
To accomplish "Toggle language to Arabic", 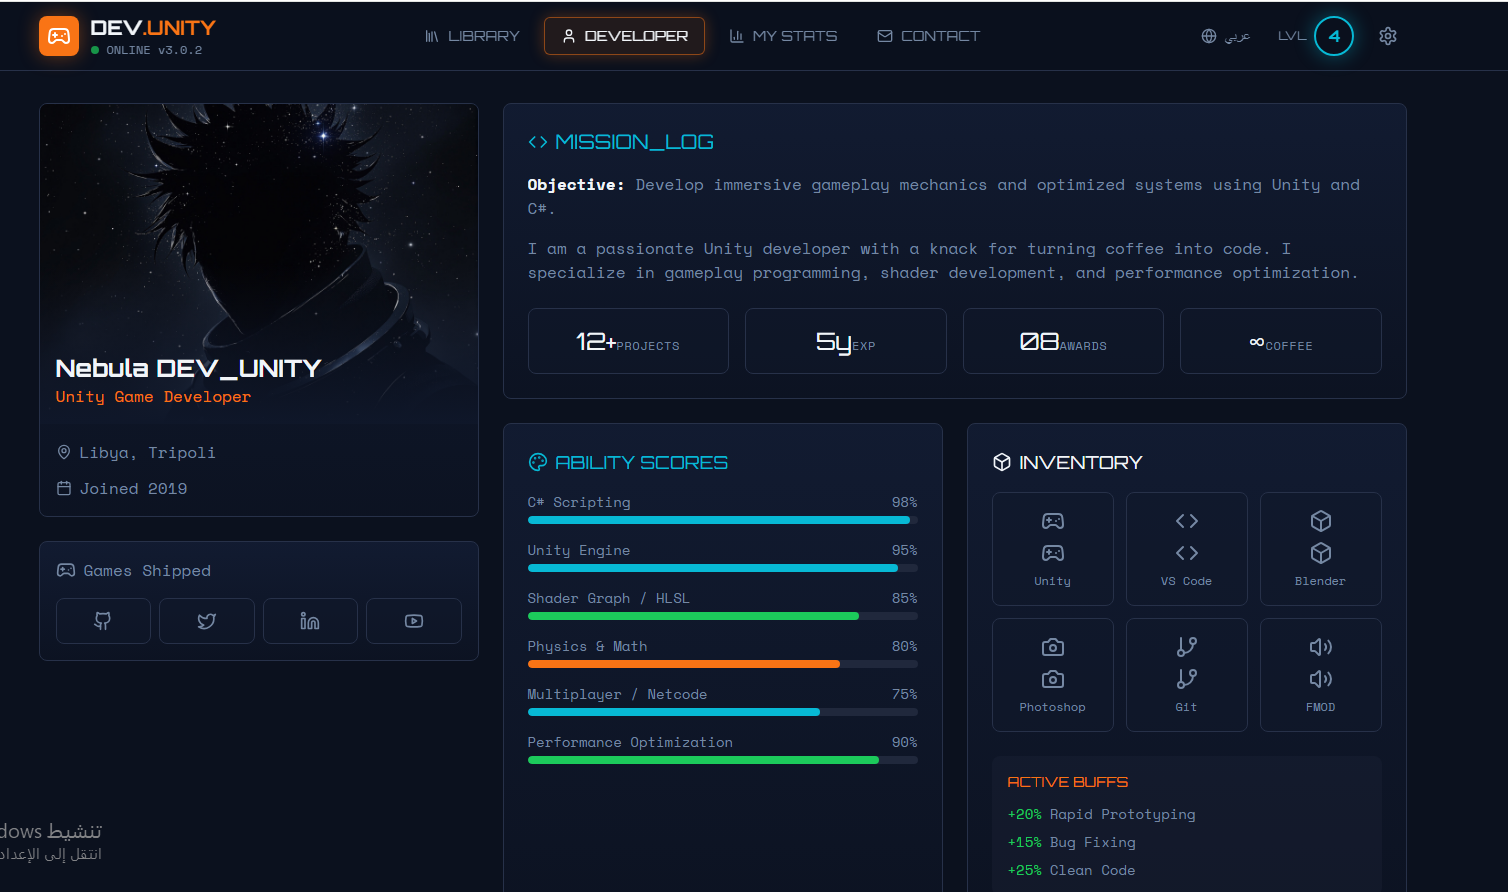I will coord(1226,36).
